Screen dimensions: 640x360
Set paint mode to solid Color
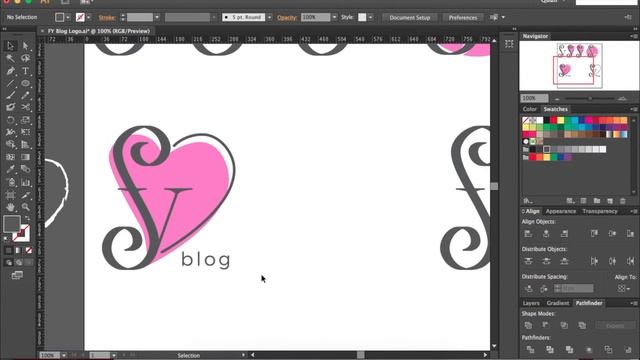tap(9, 250)
